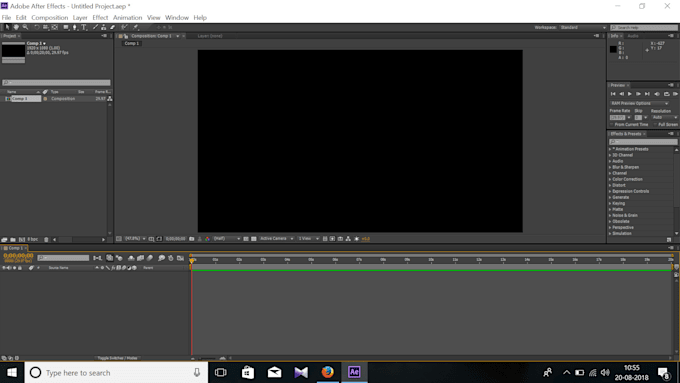Click Play button in Preview panel
Viewport: 680px width, 383px height.
click(630, 94)
